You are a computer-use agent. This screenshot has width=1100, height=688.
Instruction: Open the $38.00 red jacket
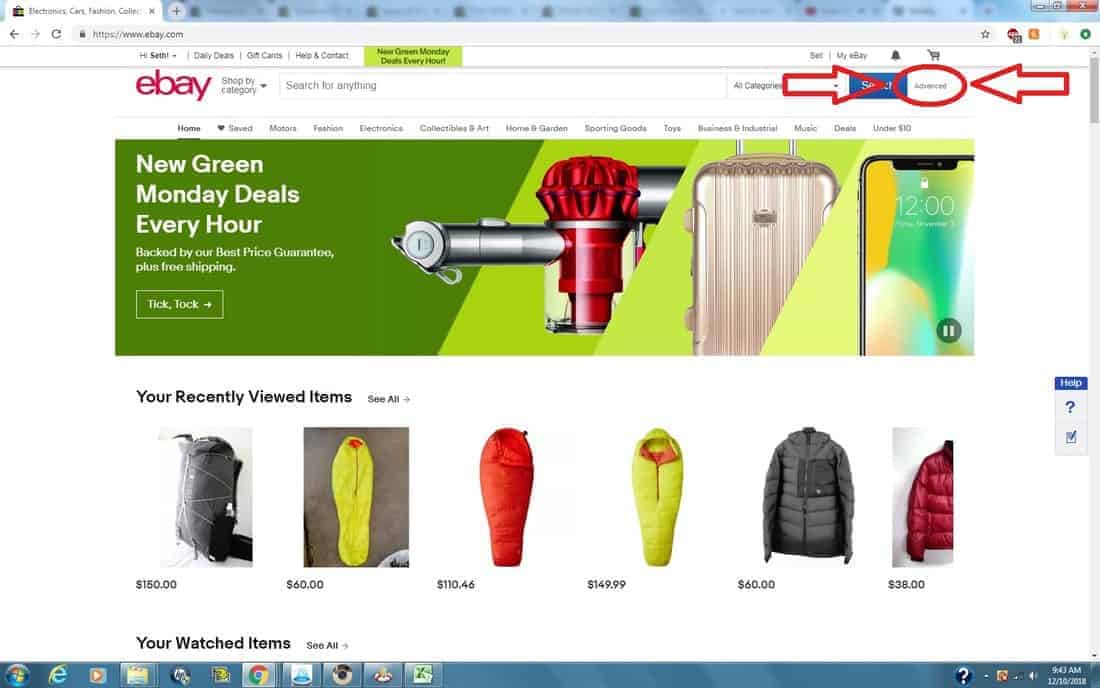[923, 497]
